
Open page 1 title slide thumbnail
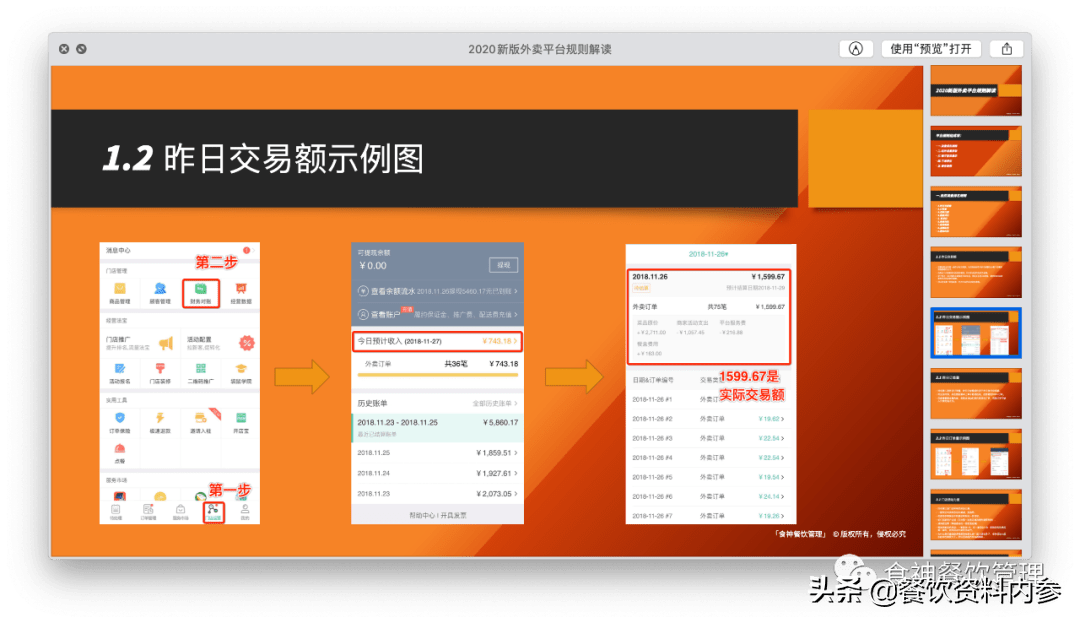click(975, 90)
